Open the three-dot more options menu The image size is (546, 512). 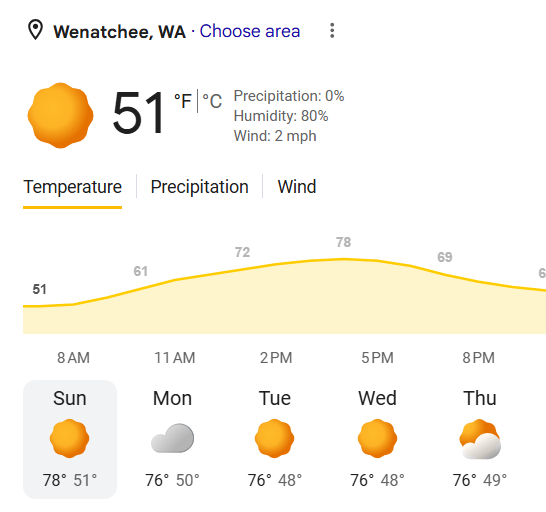[x=332, y=31]
